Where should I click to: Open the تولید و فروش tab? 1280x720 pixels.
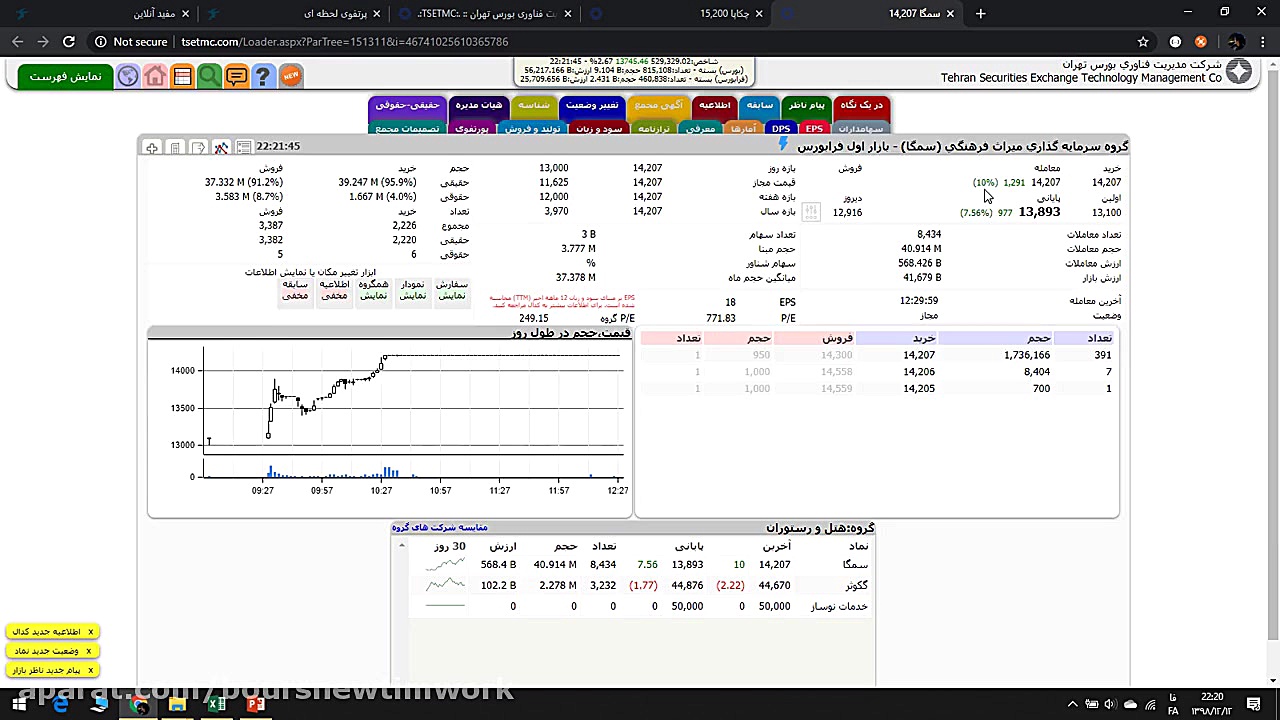click(532, 128)
